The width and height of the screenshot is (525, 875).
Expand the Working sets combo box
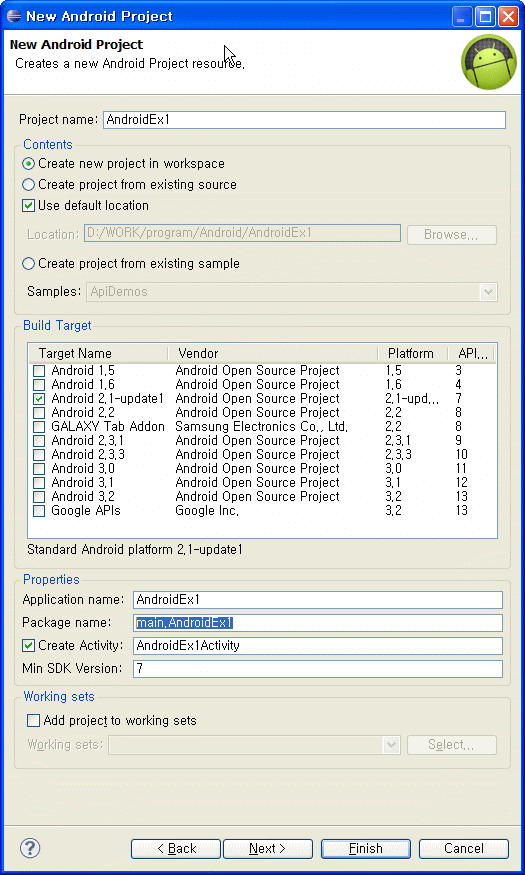[392, 744]
